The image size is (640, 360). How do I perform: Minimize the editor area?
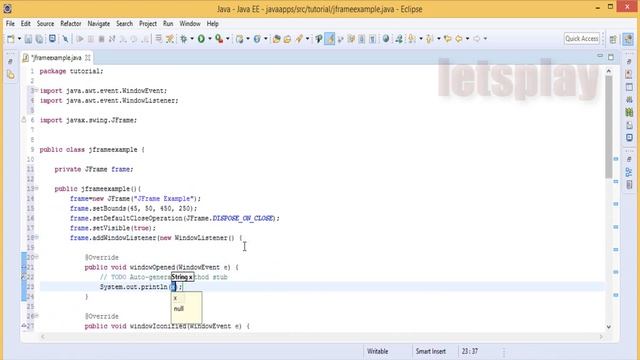click(600, 56)
